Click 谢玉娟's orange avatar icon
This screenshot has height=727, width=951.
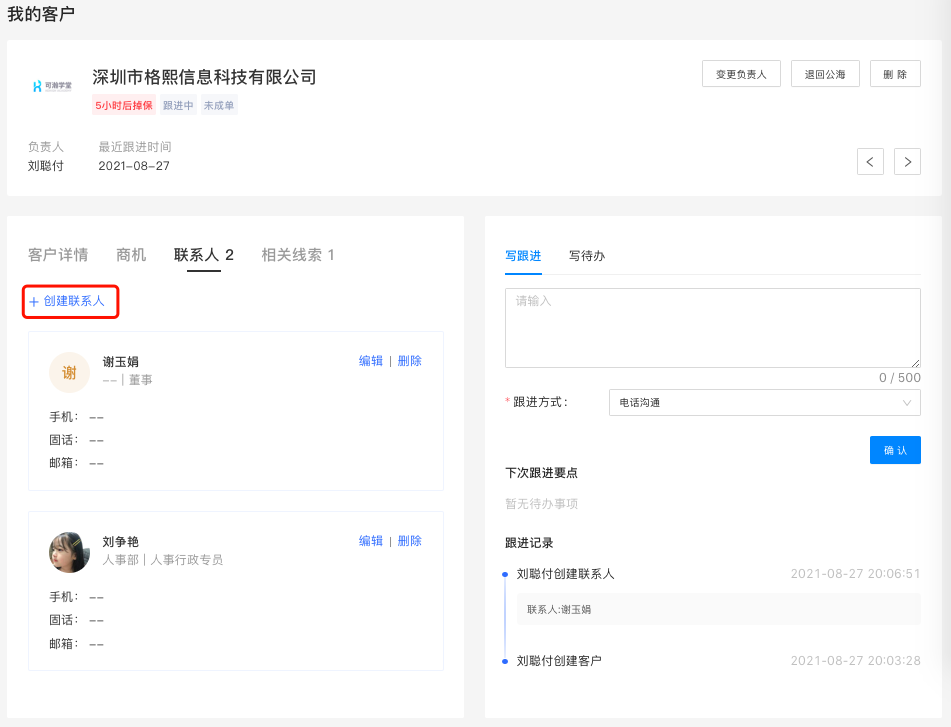pos(69,372)
